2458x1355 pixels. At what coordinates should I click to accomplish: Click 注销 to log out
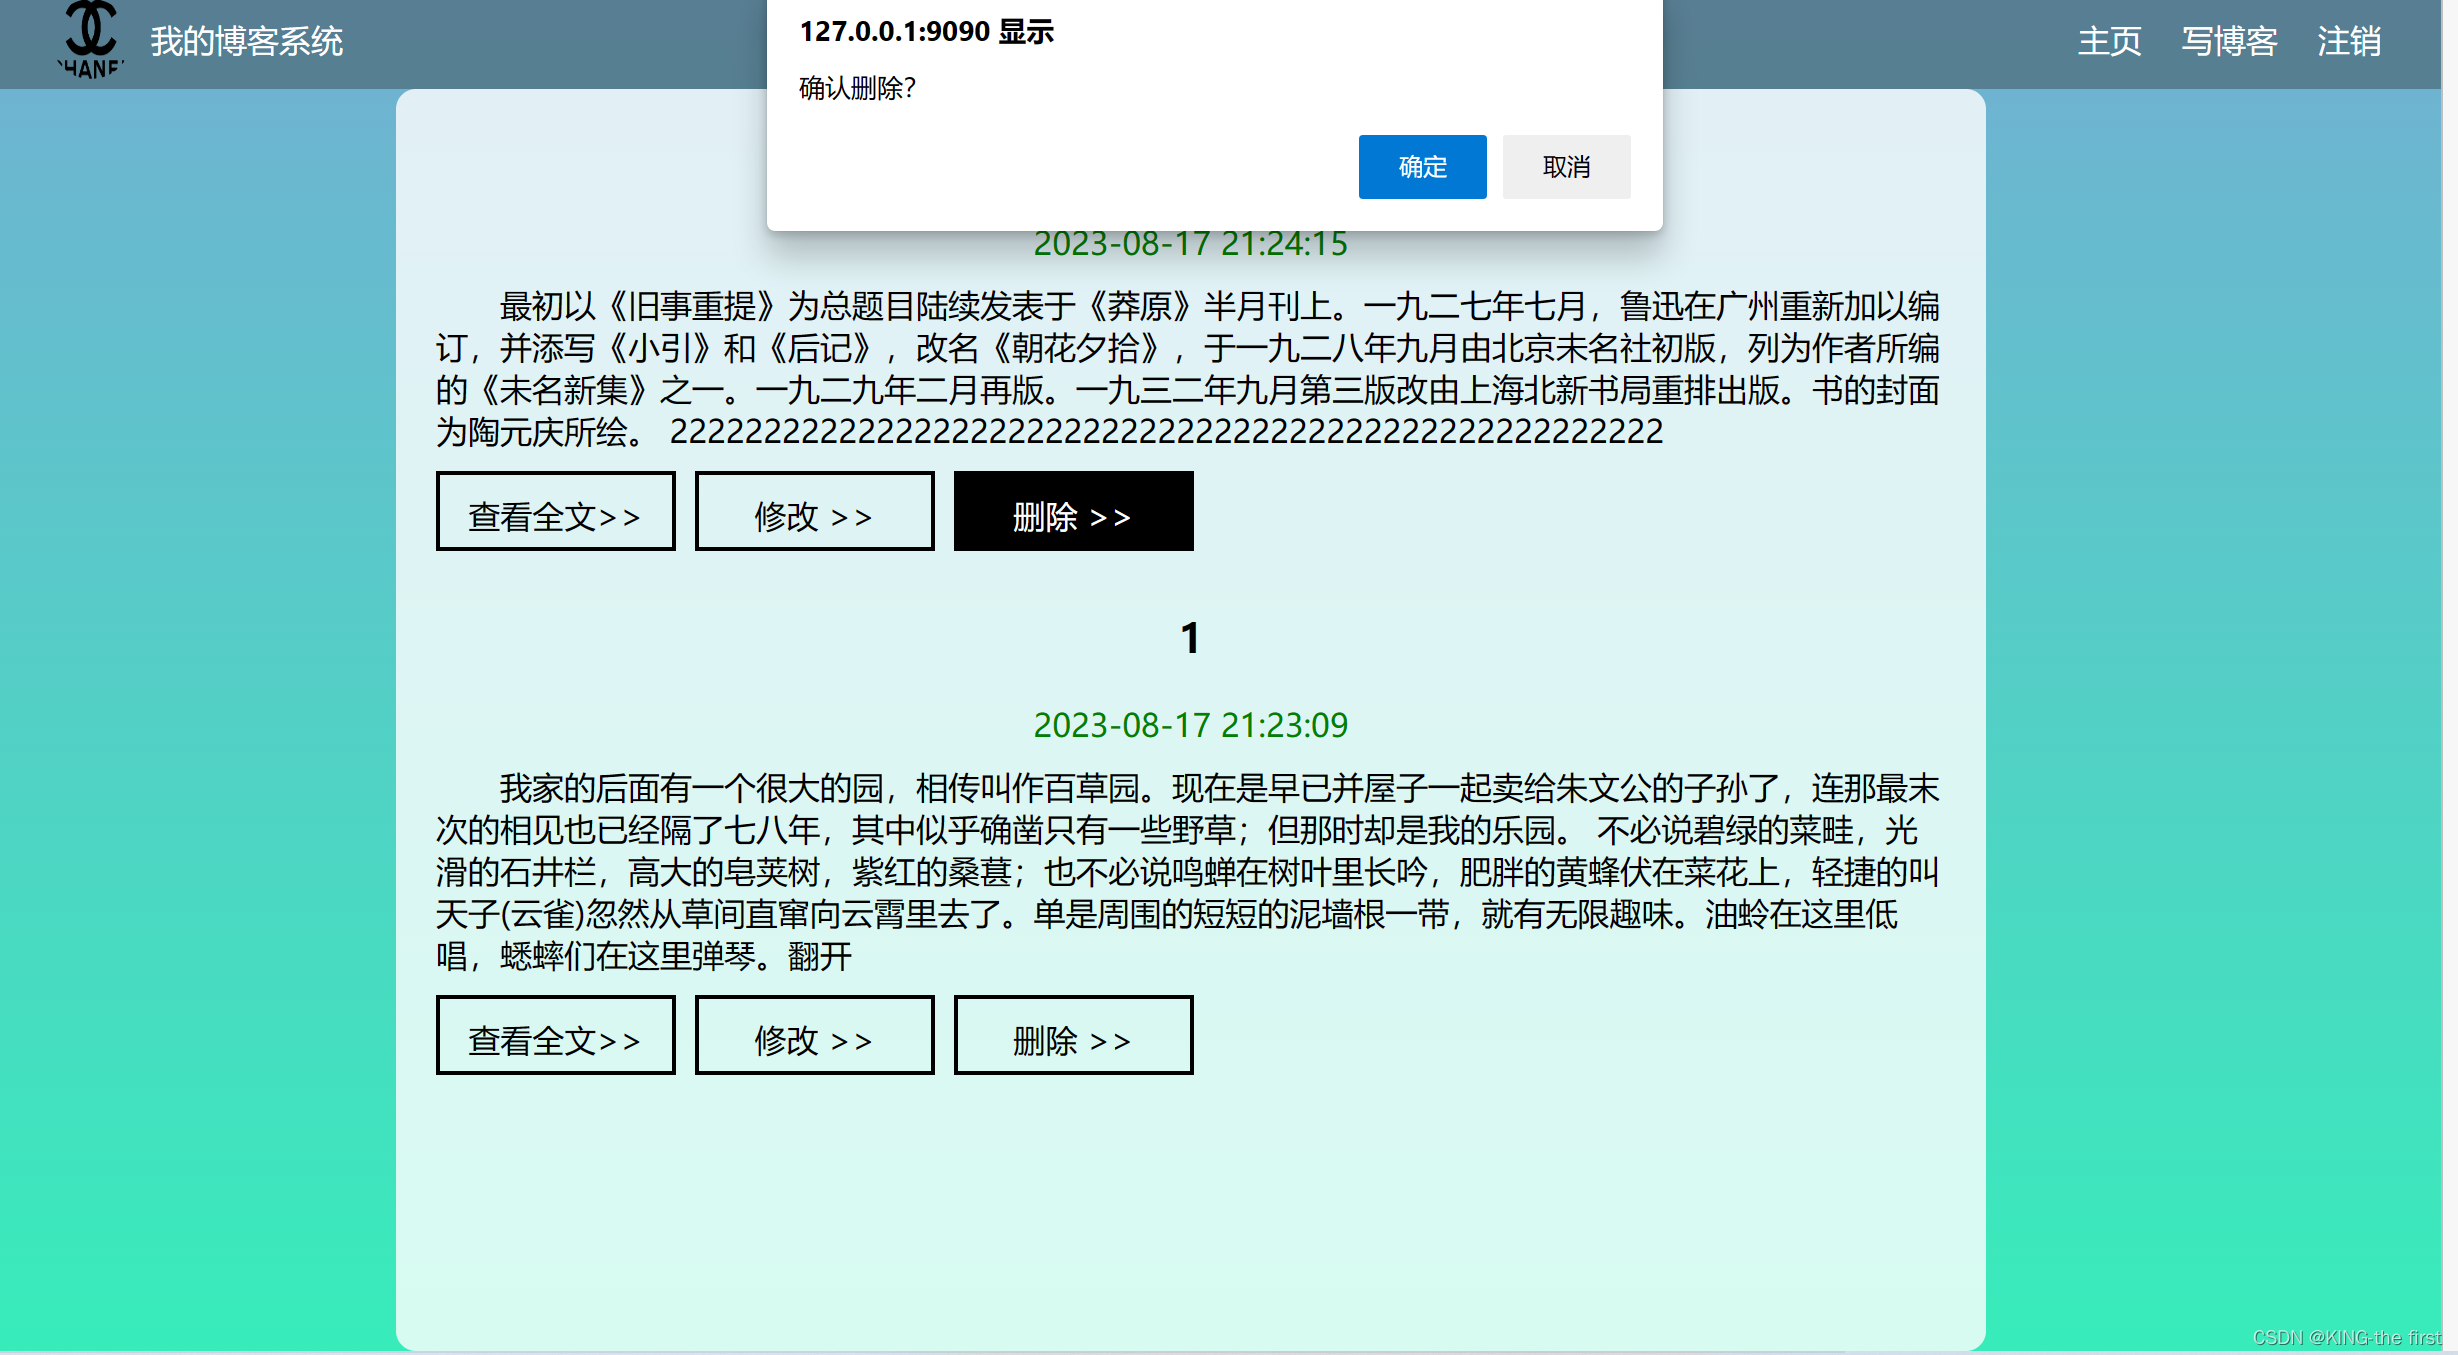(x=2348, y=42)
